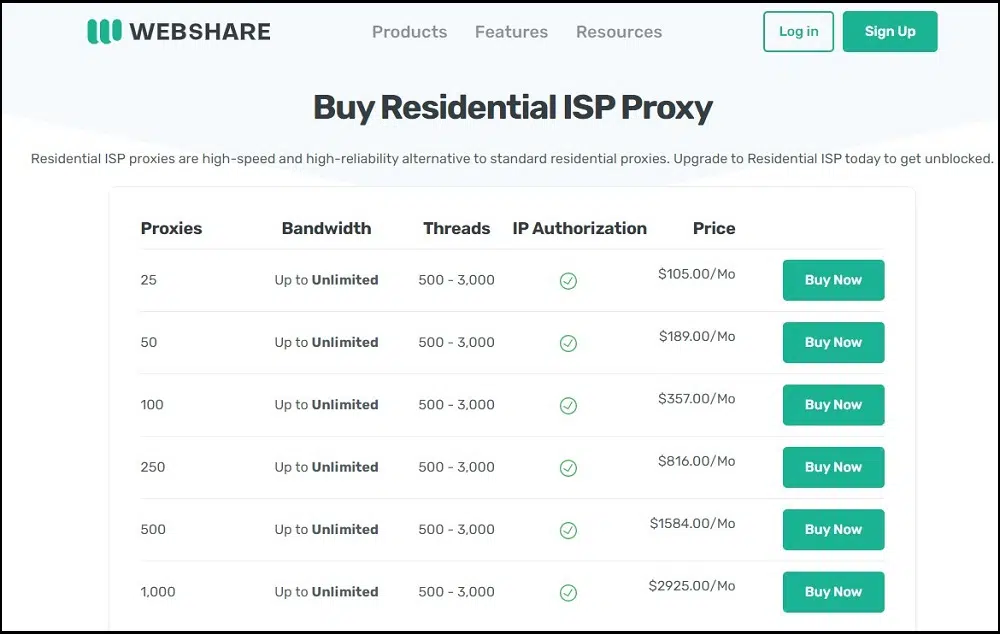Buy the 25 proxies plan for $105.00
Image resolution: width=1000 pixels, height=634 pixels.
pos(833,280)
